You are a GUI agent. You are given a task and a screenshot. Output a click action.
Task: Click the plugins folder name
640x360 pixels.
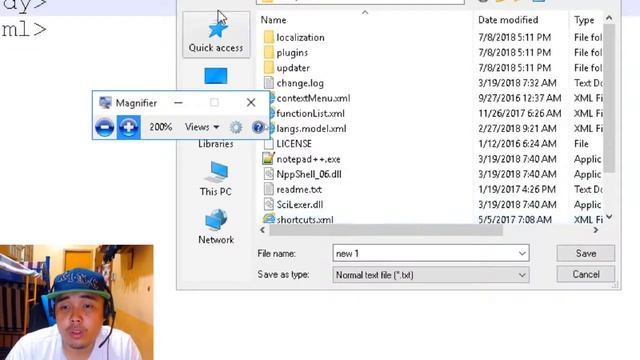pos(292,53)
